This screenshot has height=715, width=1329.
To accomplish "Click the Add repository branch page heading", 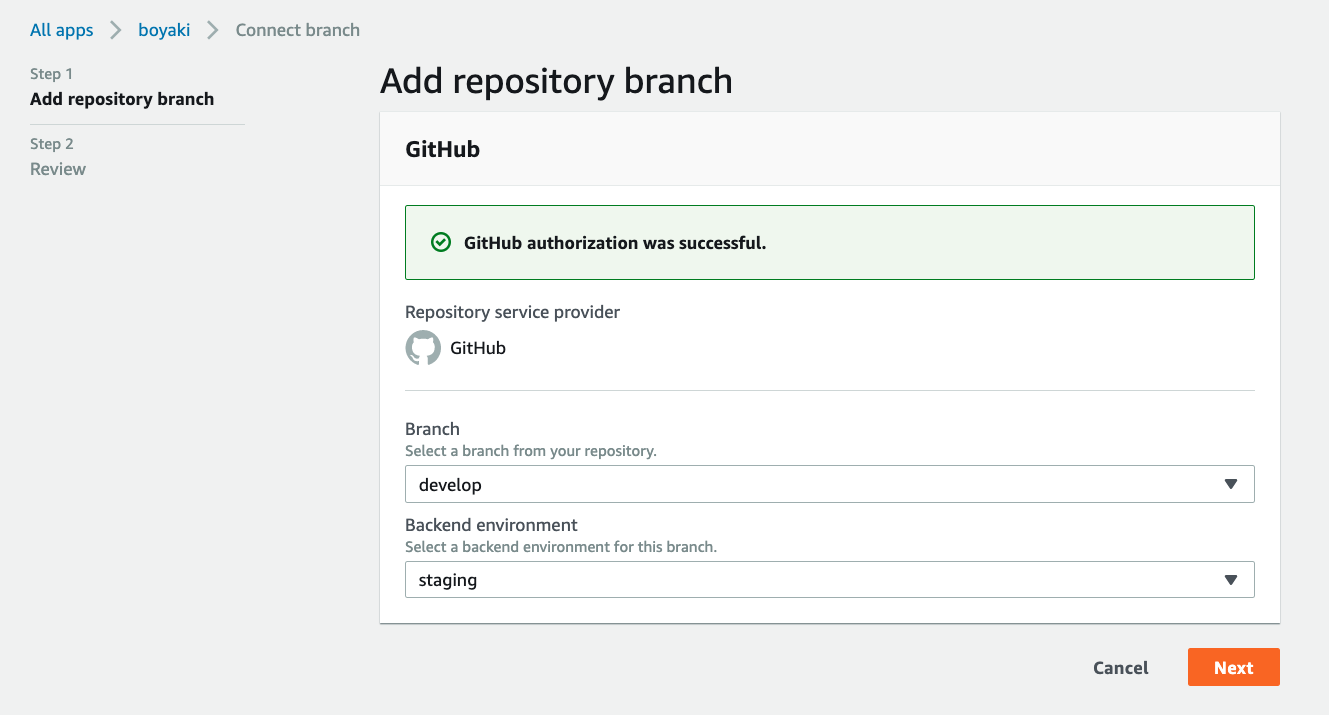I will click(556, 81).
